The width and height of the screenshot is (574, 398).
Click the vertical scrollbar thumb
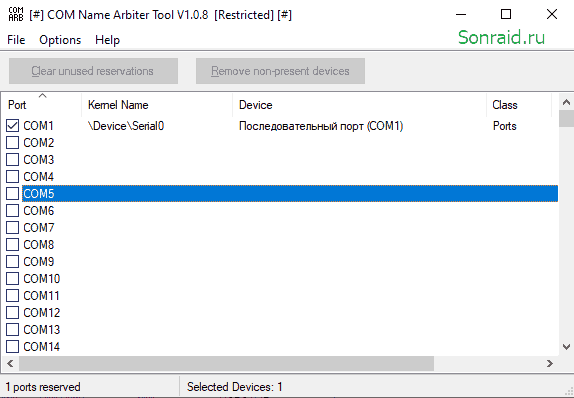(x=566, y=118)
